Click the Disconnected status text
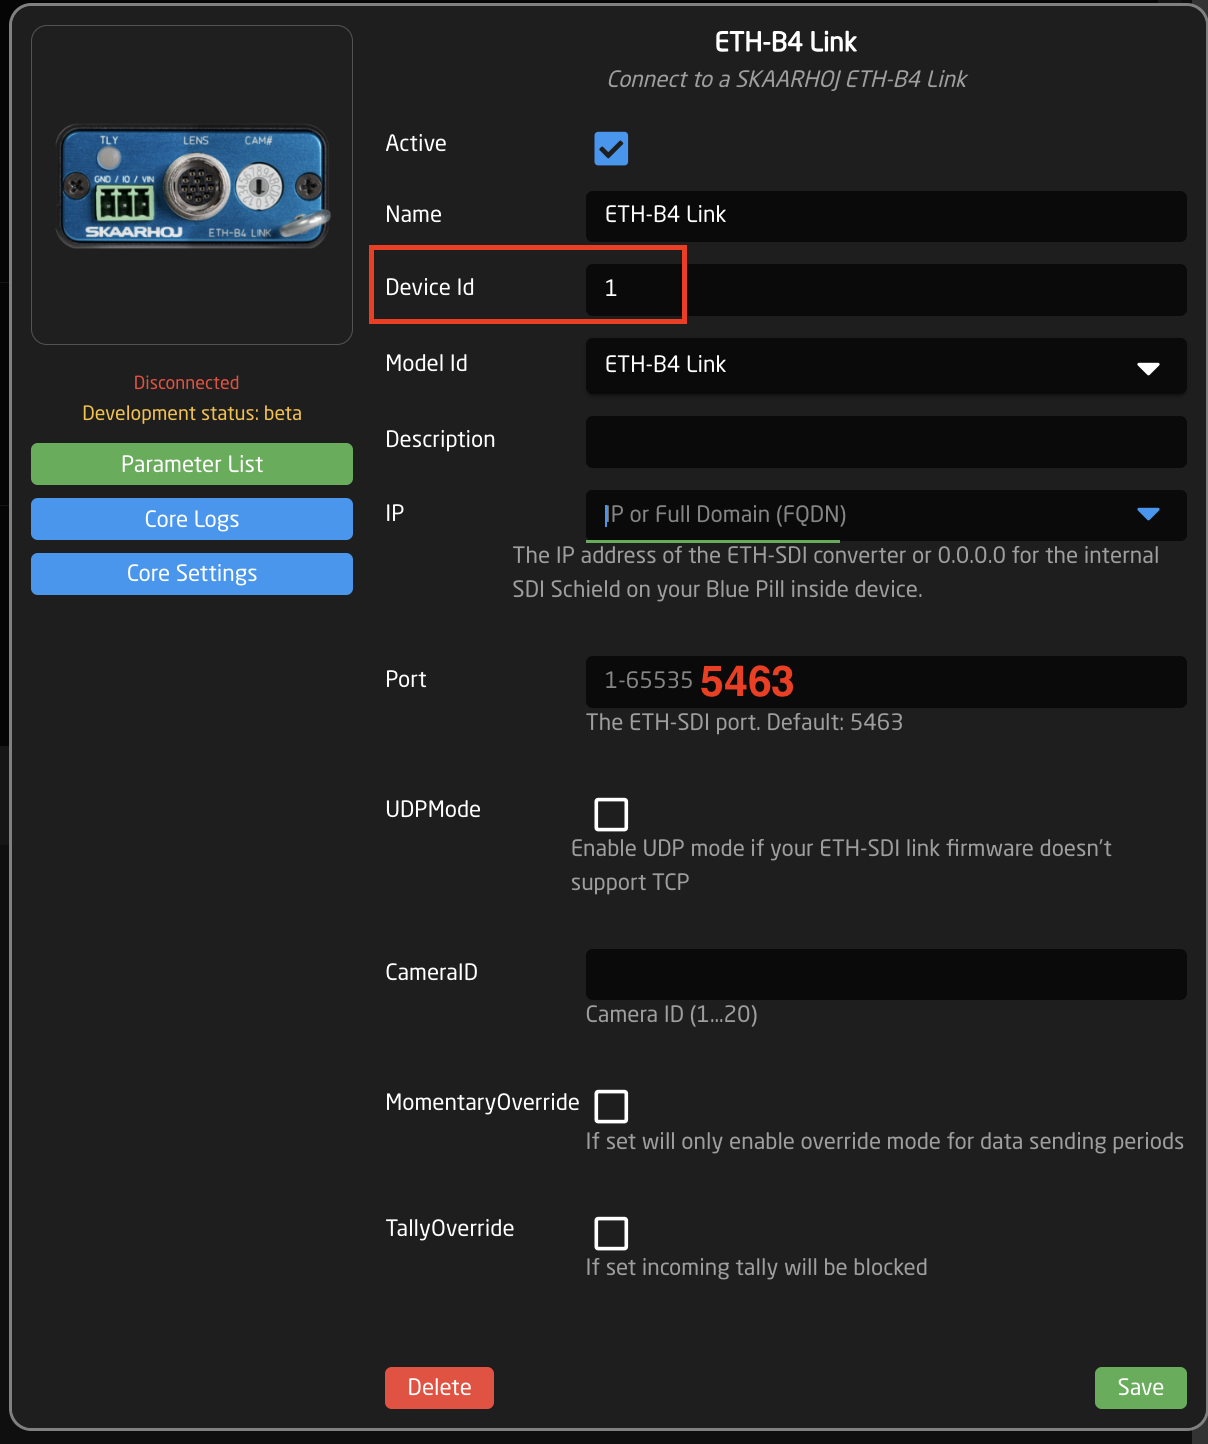Screen dimensions: 1208x1444 coord(186,382)
